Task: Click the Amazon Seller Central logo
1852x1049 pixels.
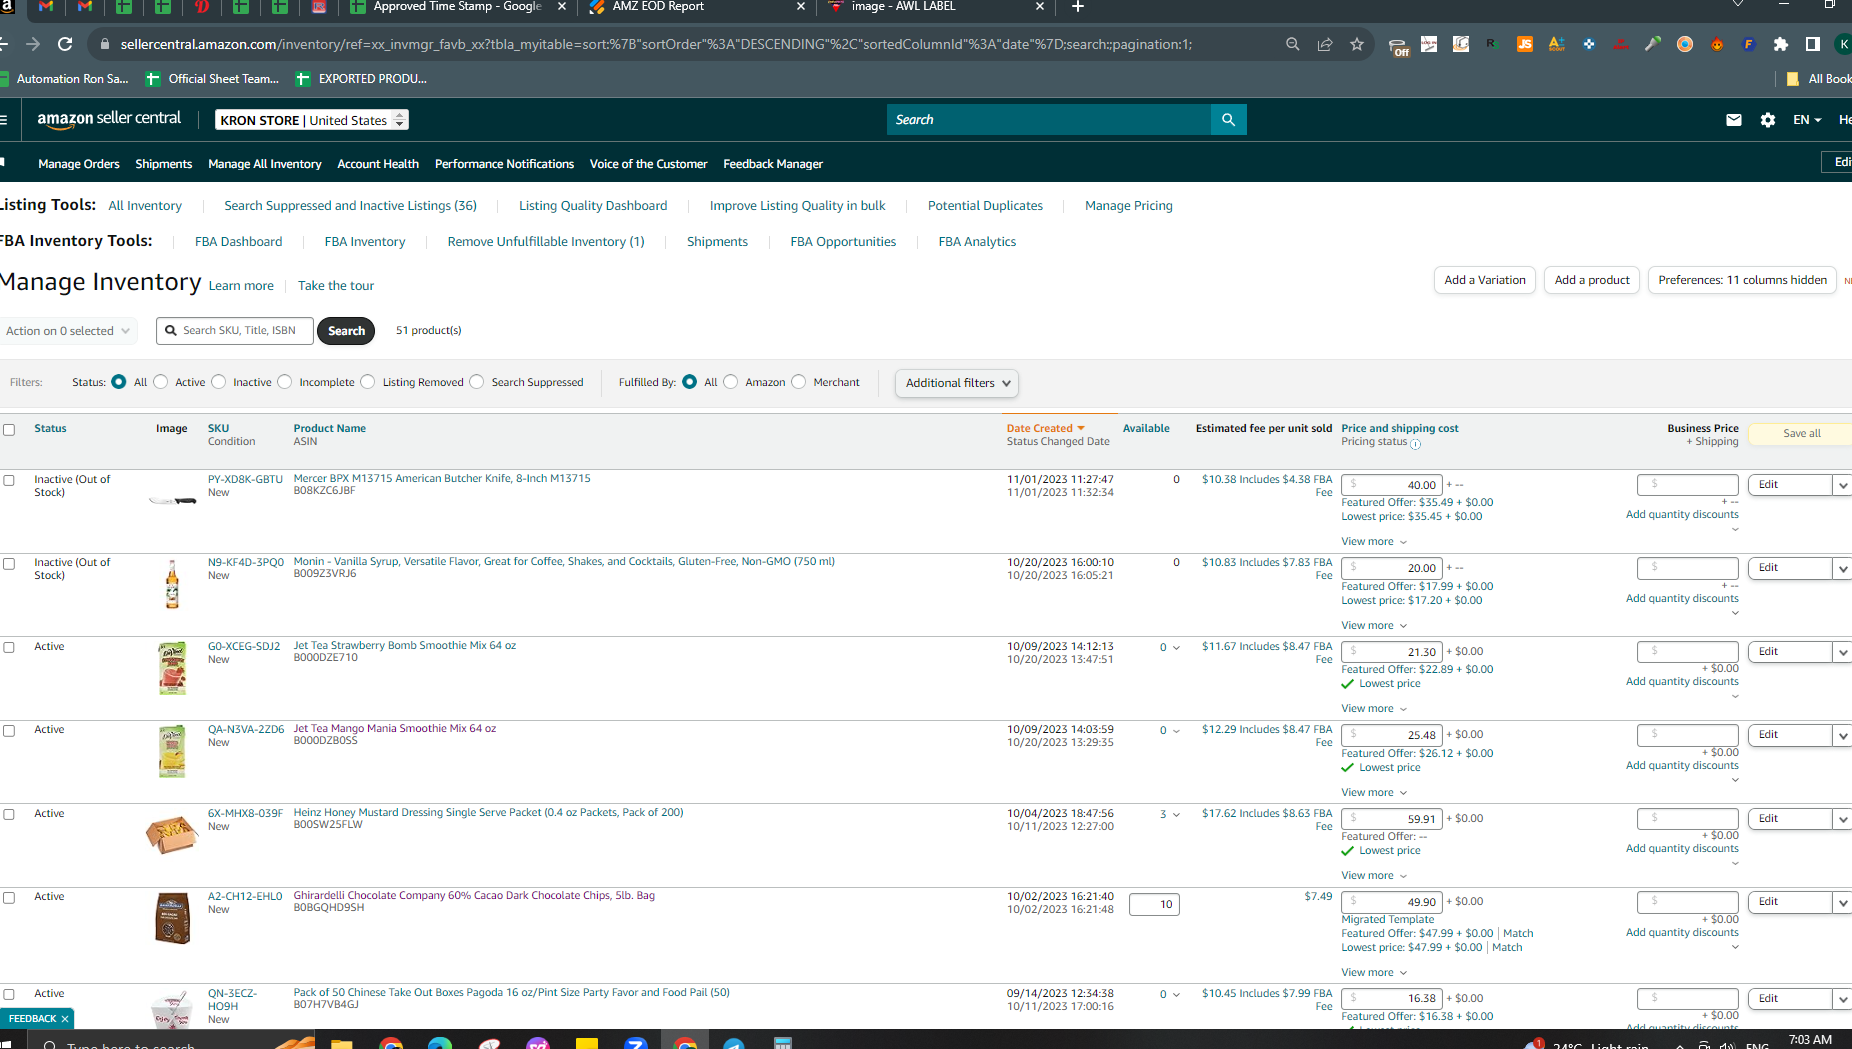Action: 109,119
